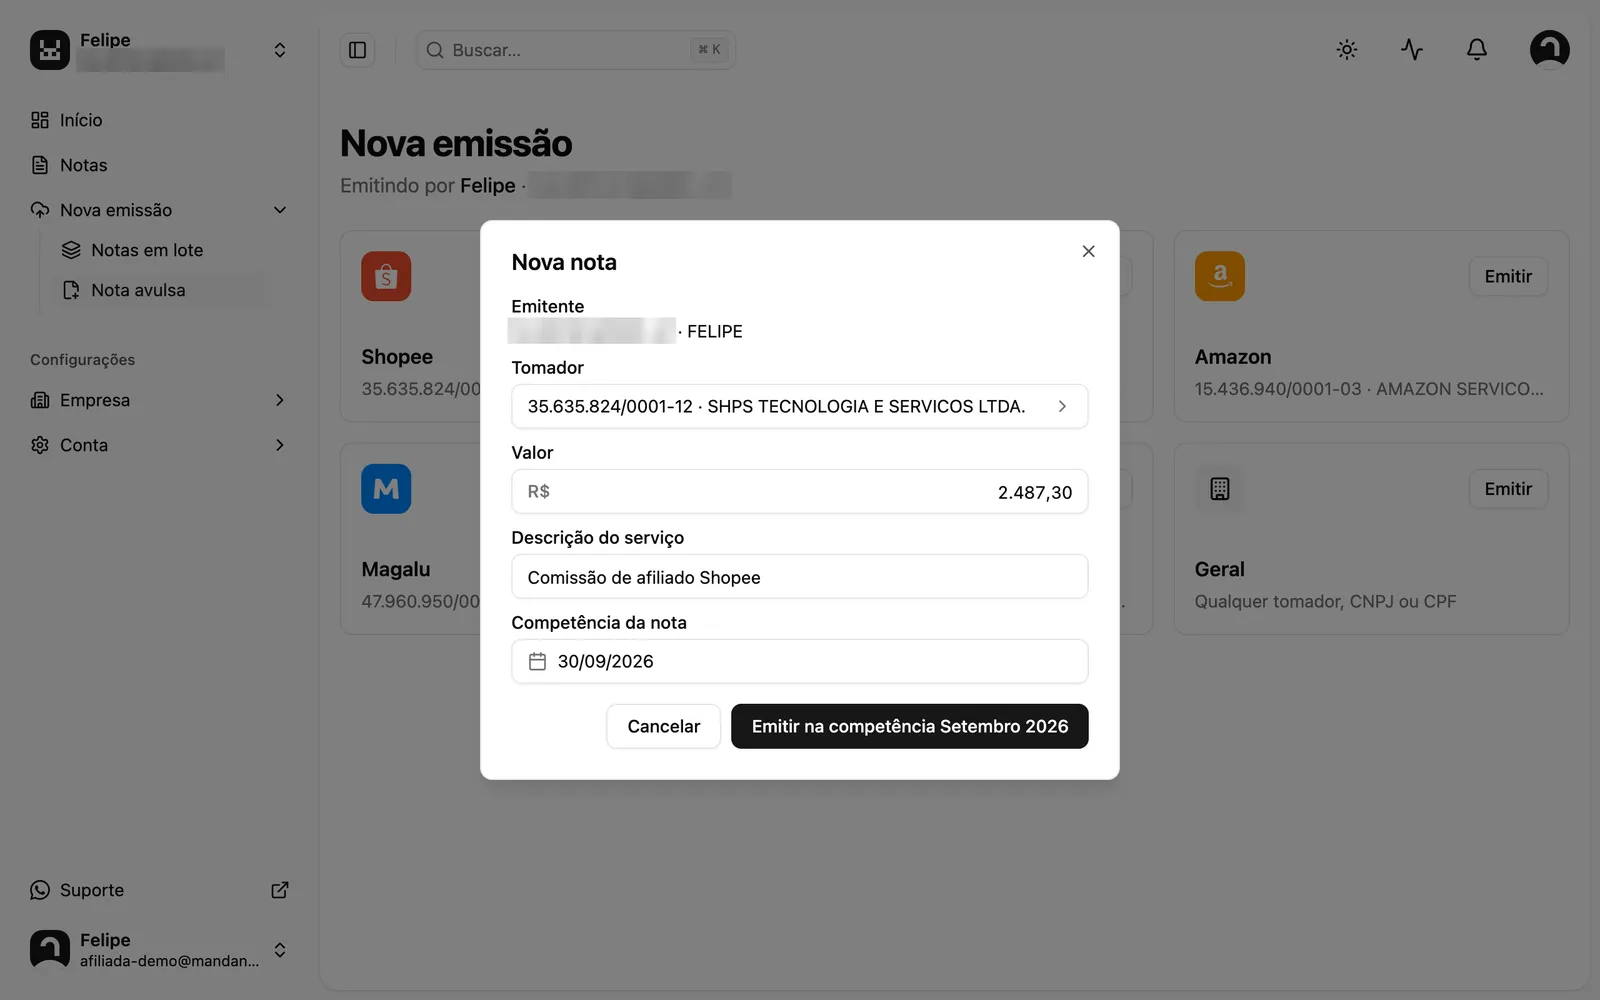Screen dimensions: 1600x1000
Task: Click the Shopee card title
Action: click(397, 357)
